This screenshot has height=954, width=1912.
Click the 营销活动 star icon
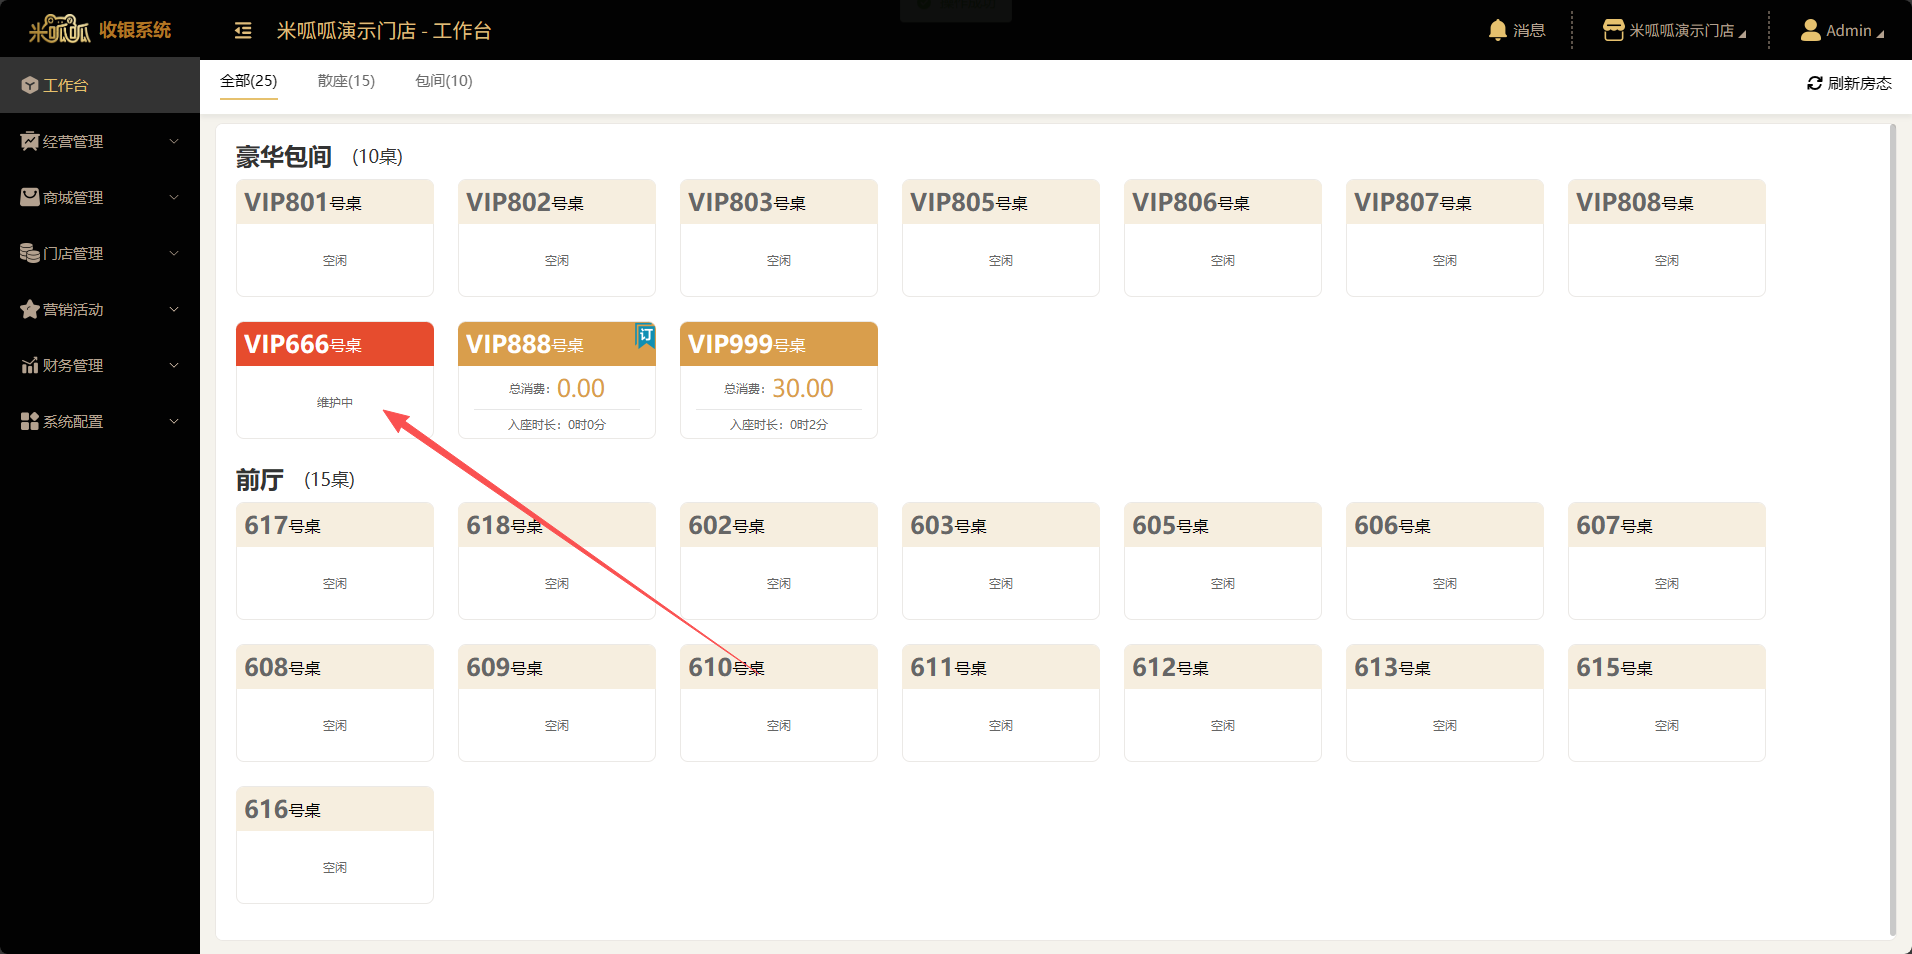pyautogui.click(x=30, y=310)
